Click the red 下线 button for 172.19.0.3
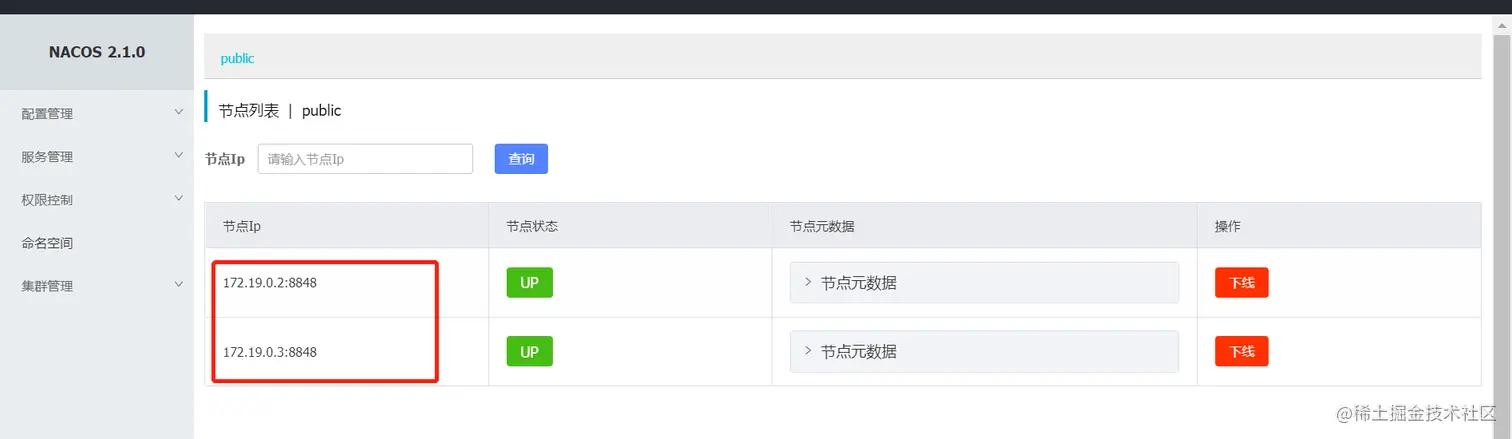Screen dimensions: 1512x439 pyautogui.click(x=1241, y=352)
